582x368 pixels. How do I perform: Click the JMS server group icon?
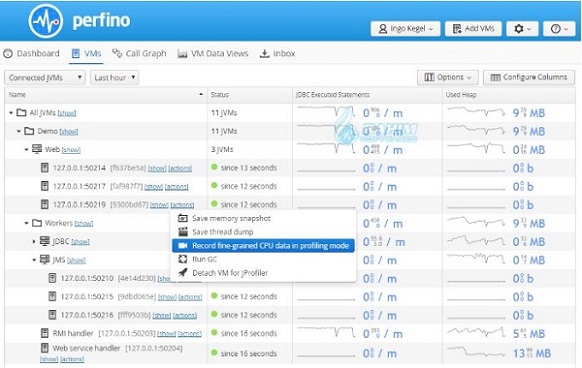coord(45,259)
